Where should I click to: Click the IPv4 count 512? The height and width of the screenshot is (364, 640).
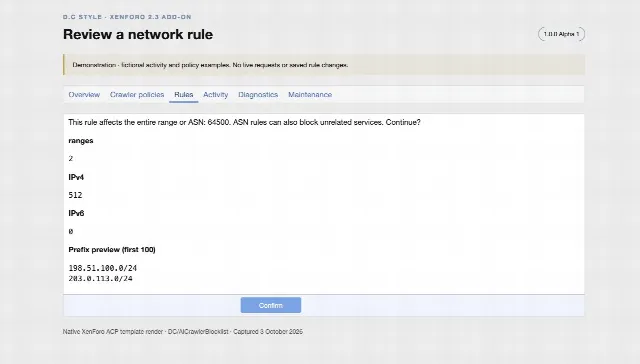click(75, 195)
